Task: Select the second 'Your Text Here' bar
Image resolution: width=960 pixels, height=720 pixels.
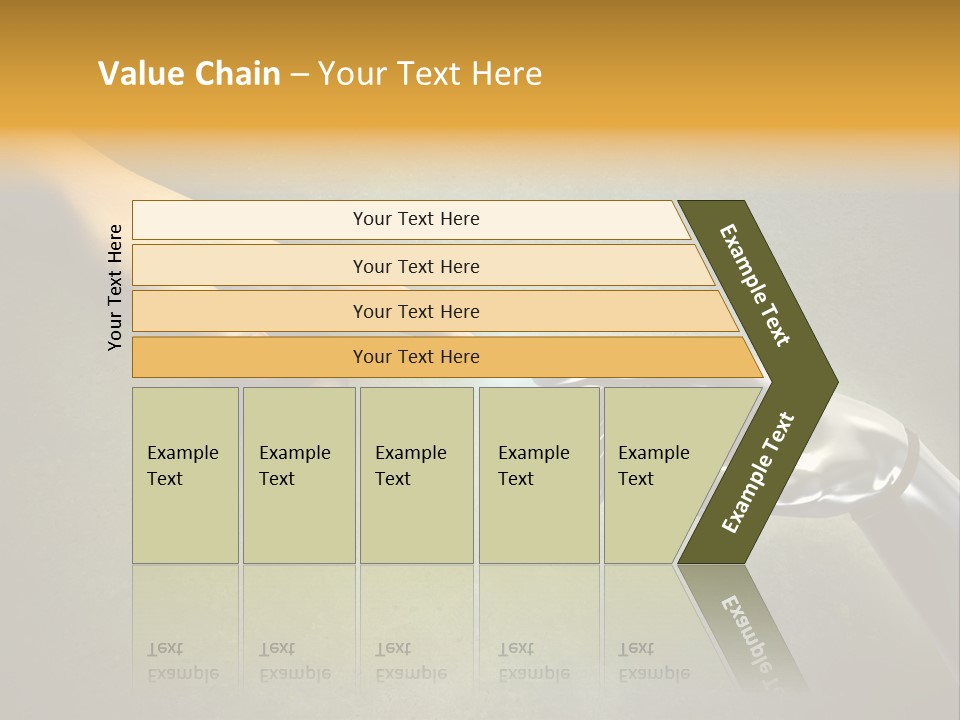Action: tap(422, 265)
